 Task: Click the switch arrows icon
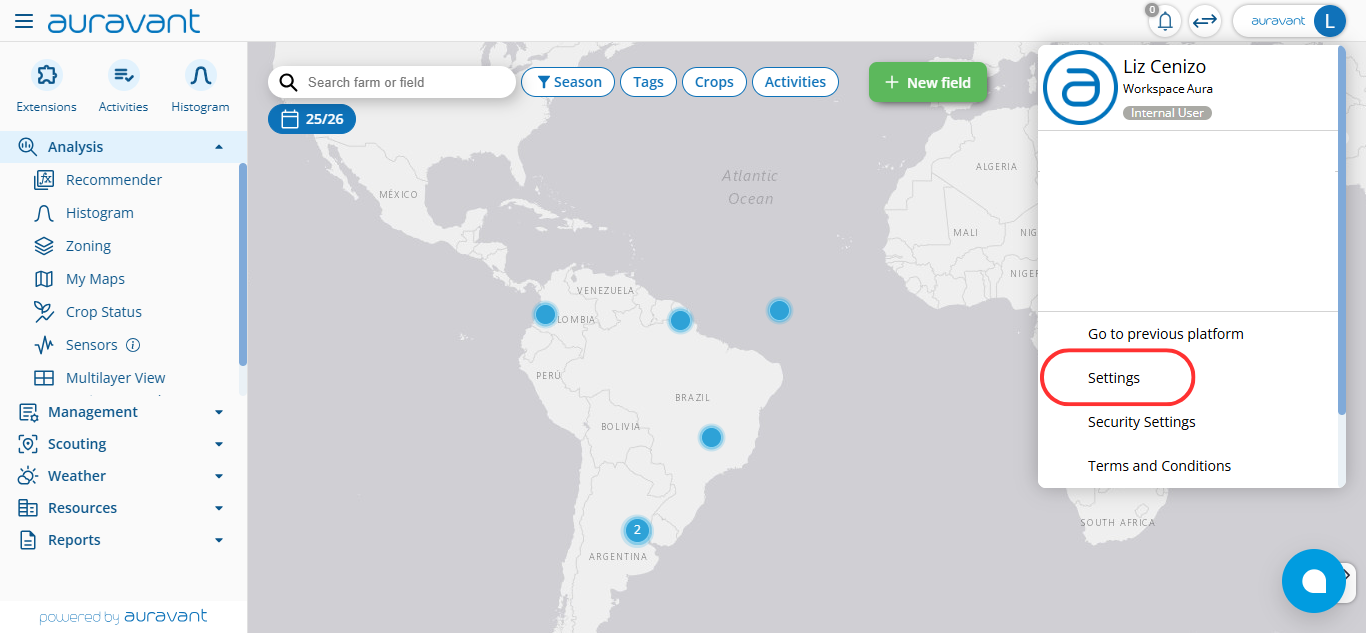(x=1205, y=21)
